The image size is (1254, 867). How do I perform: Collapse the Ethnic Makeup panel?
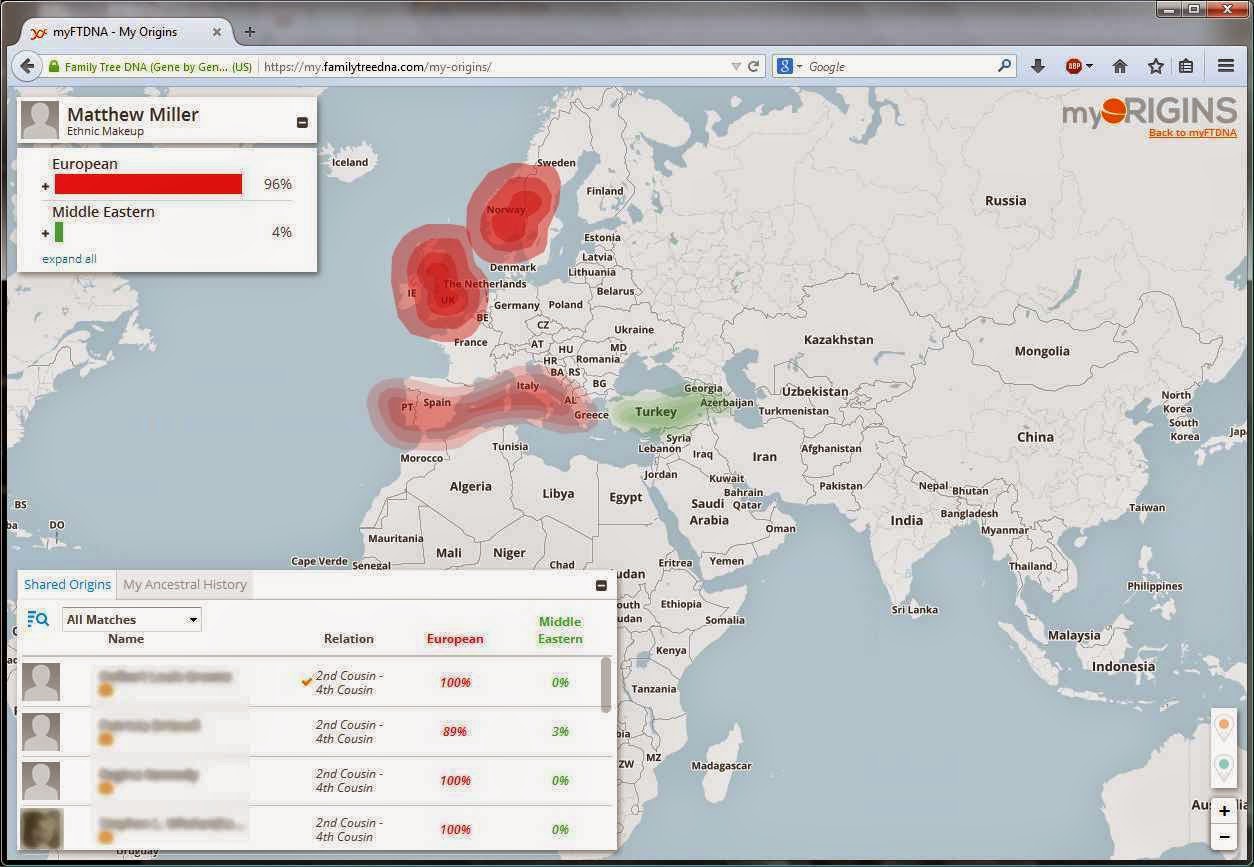[x=302, y=121]
